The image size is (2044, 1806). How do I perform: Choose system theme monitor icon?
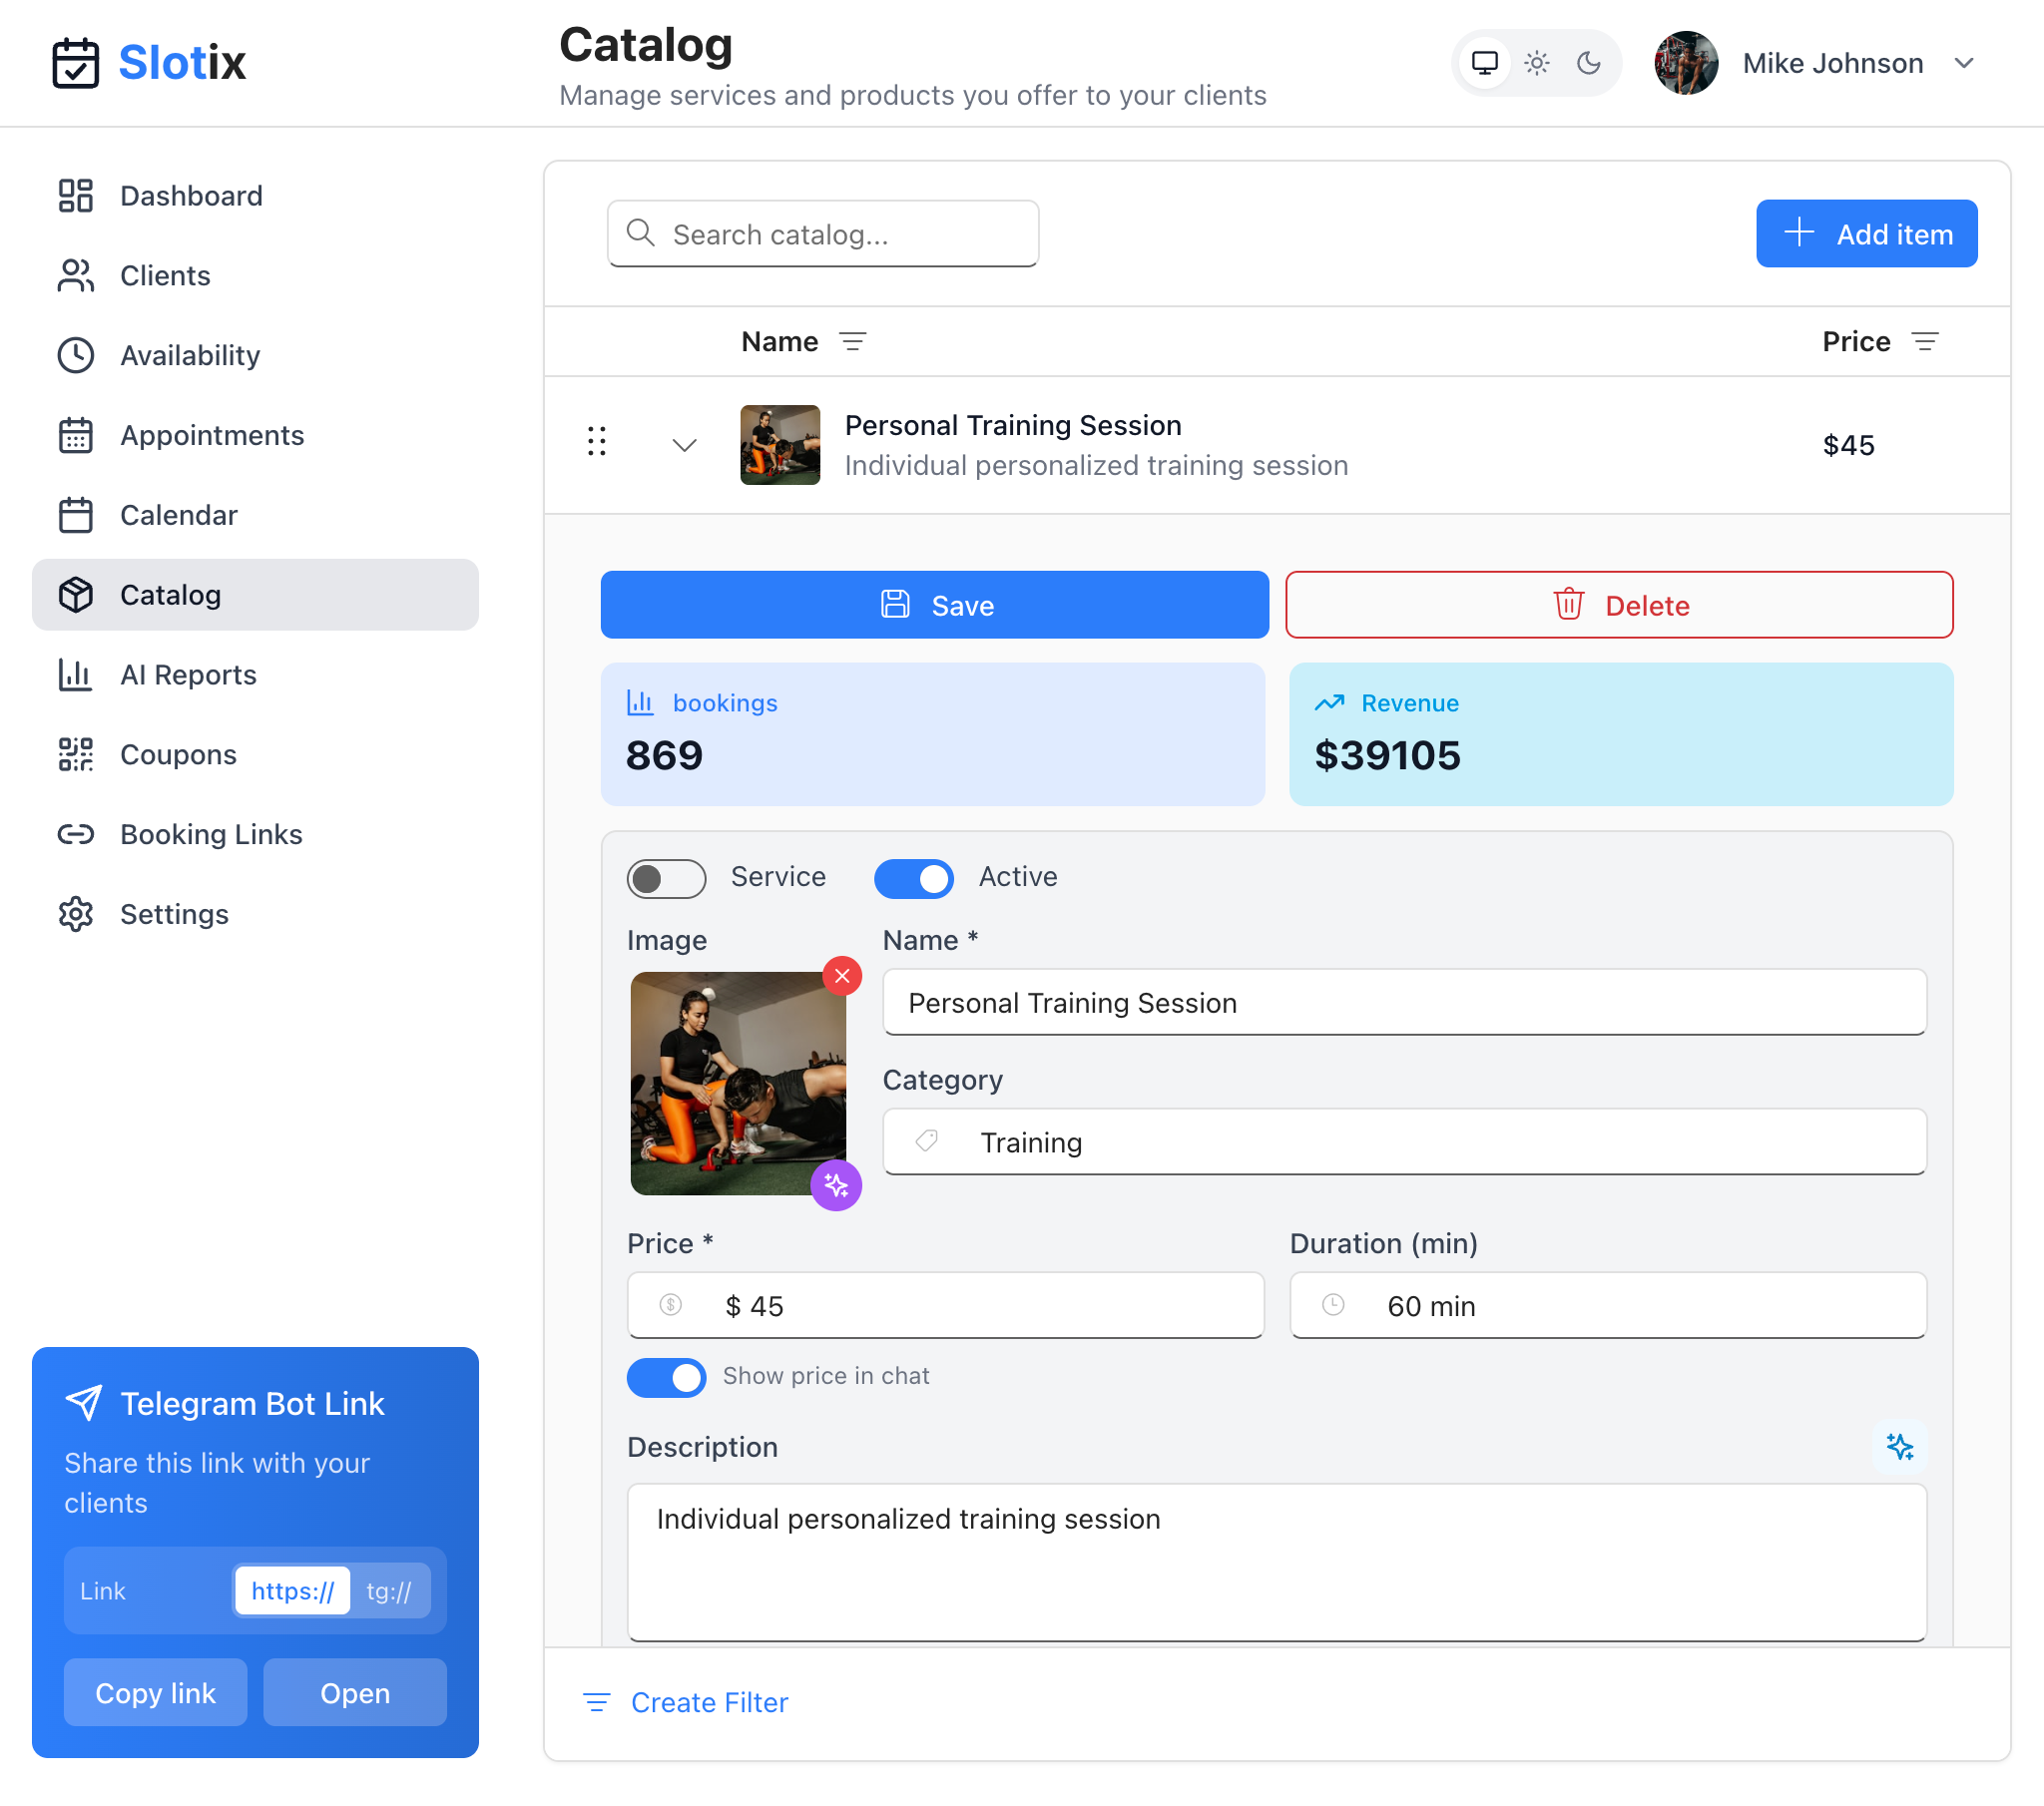1484,63
